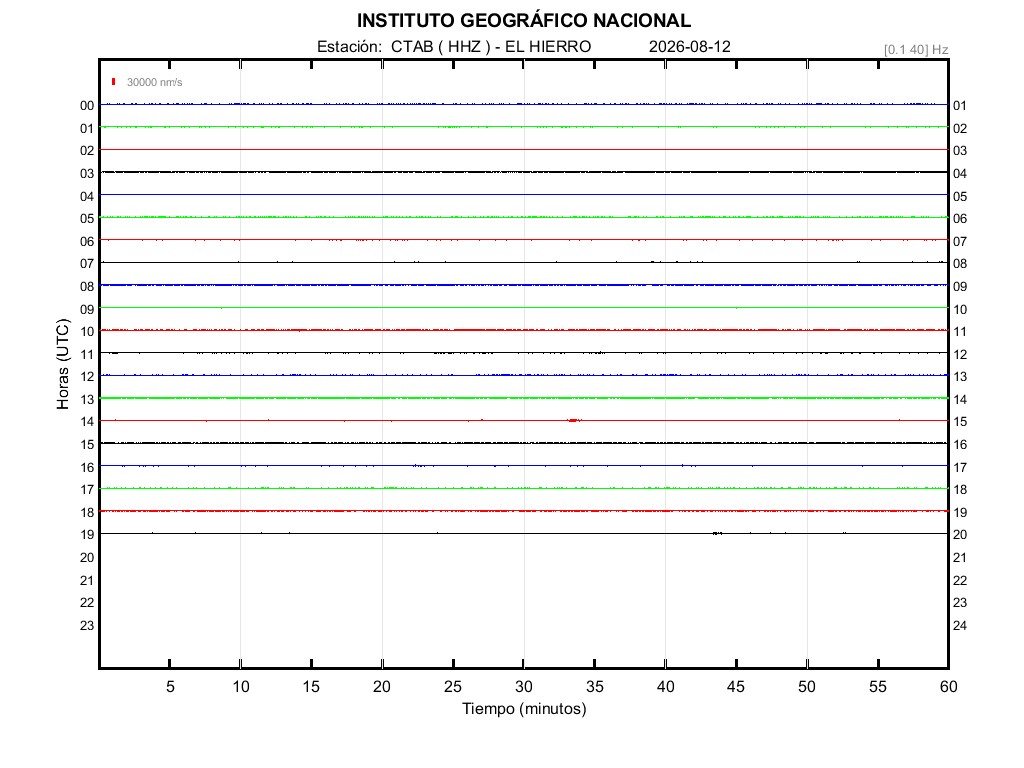
Task: Click the 30000 nm/s scale legend text
Action: click(154, 82)
